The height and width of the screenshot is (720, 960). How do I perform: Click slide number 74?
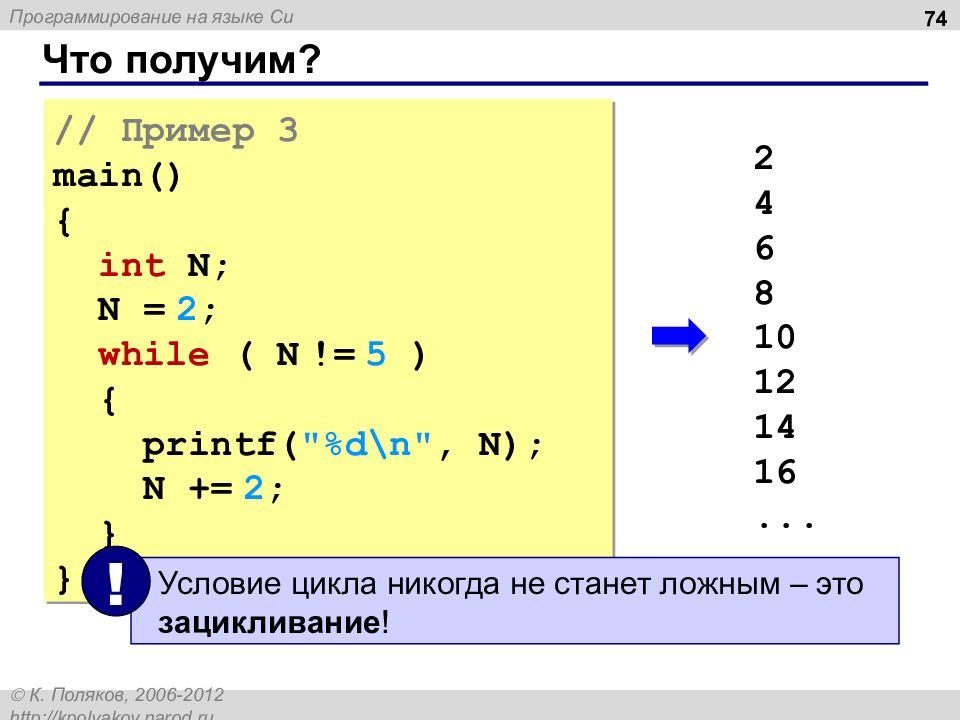coord(935,18)
